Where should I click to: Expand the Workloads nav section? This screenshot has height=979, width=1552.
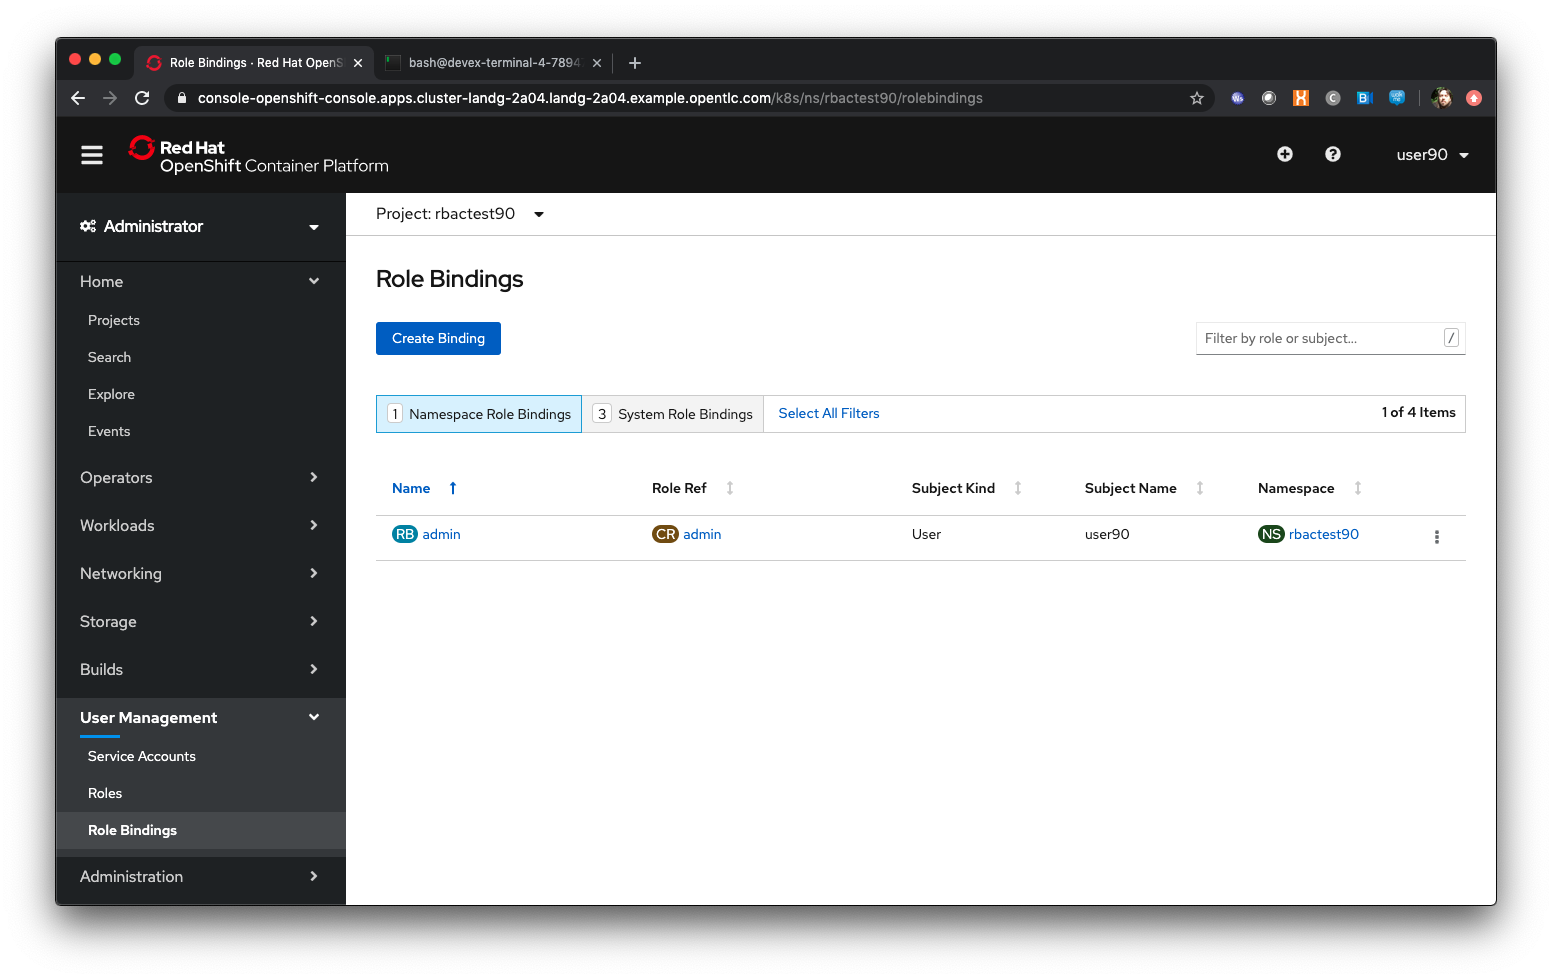point(200,526)
